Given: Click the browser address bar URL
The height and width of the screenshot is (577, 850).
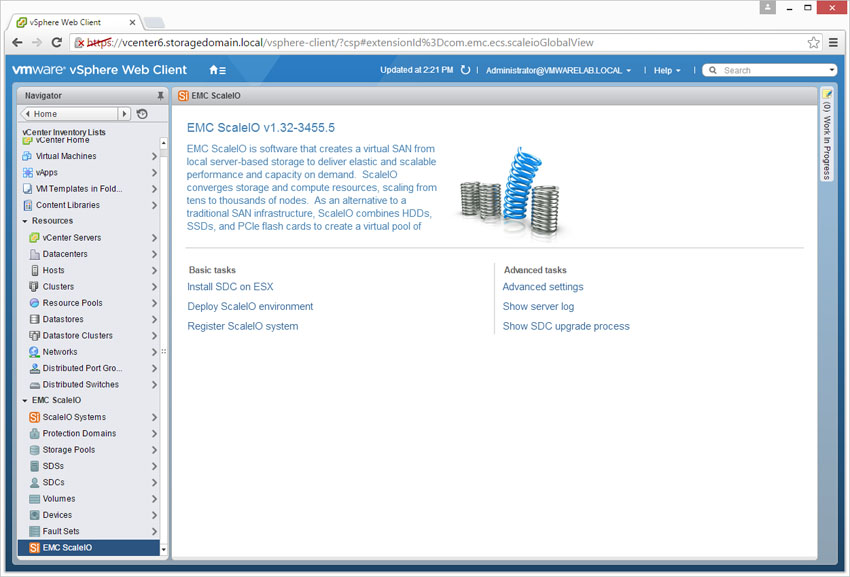Looking at the screenshot, I should coord(339,42).
